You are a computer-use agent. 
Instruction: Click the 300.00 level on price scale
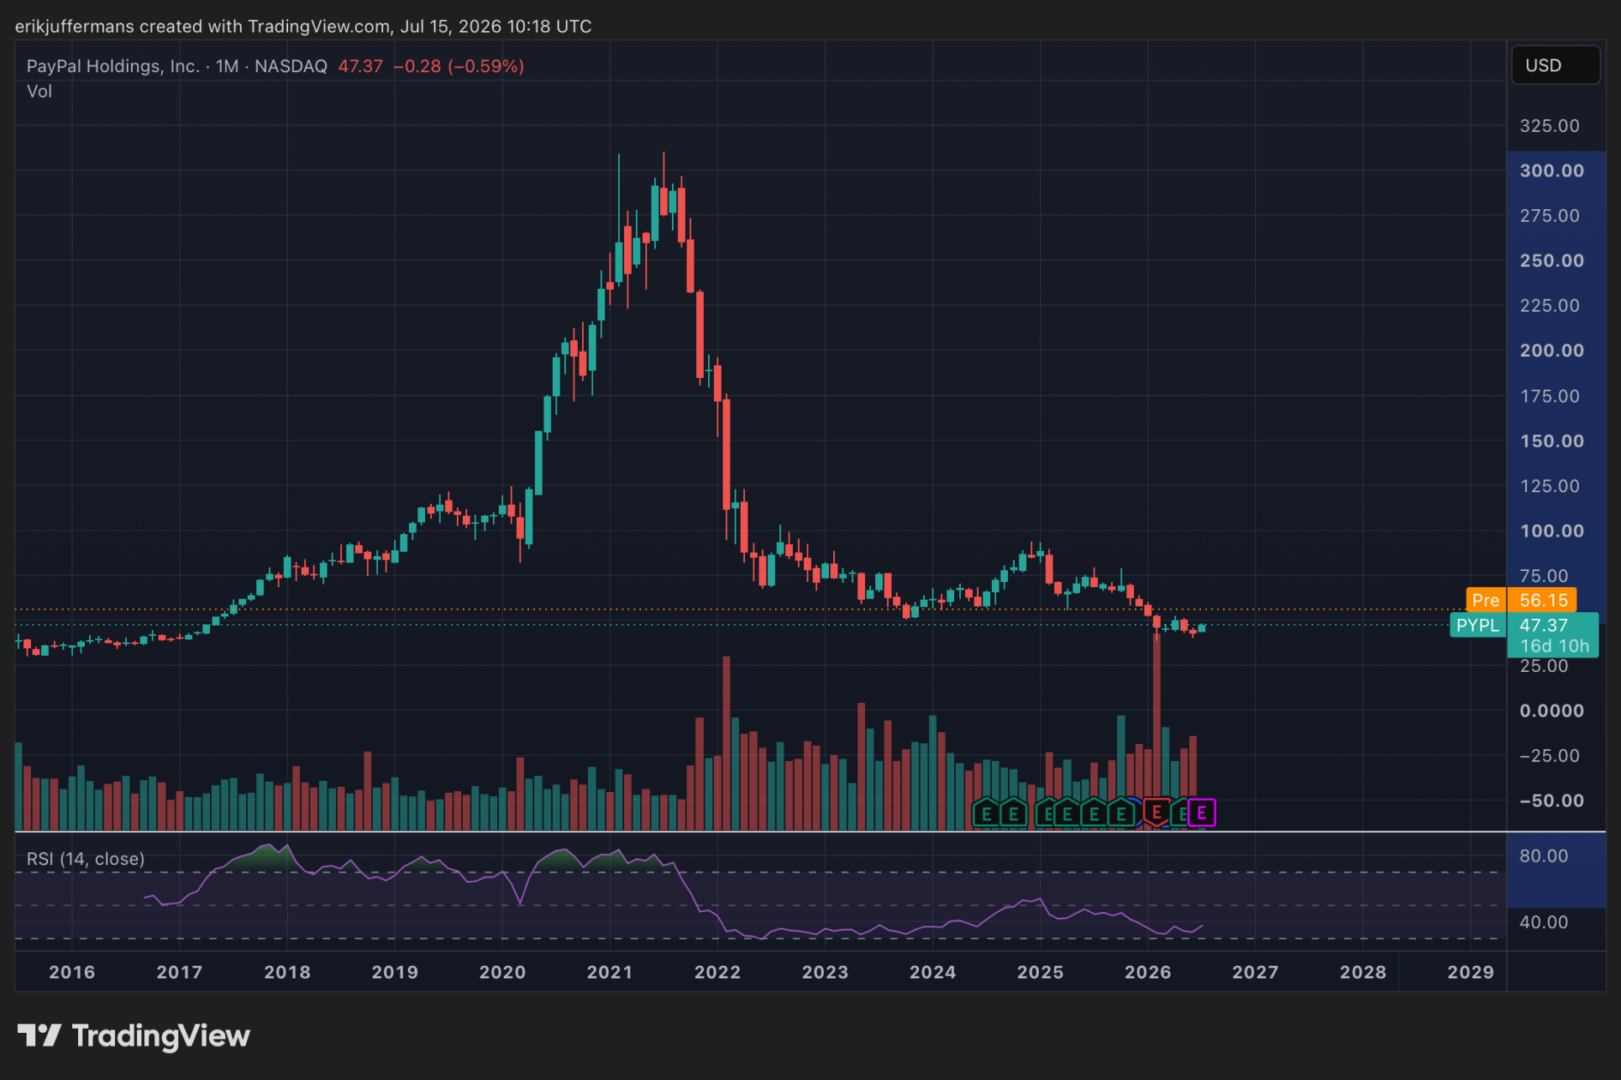point(1552,171)
